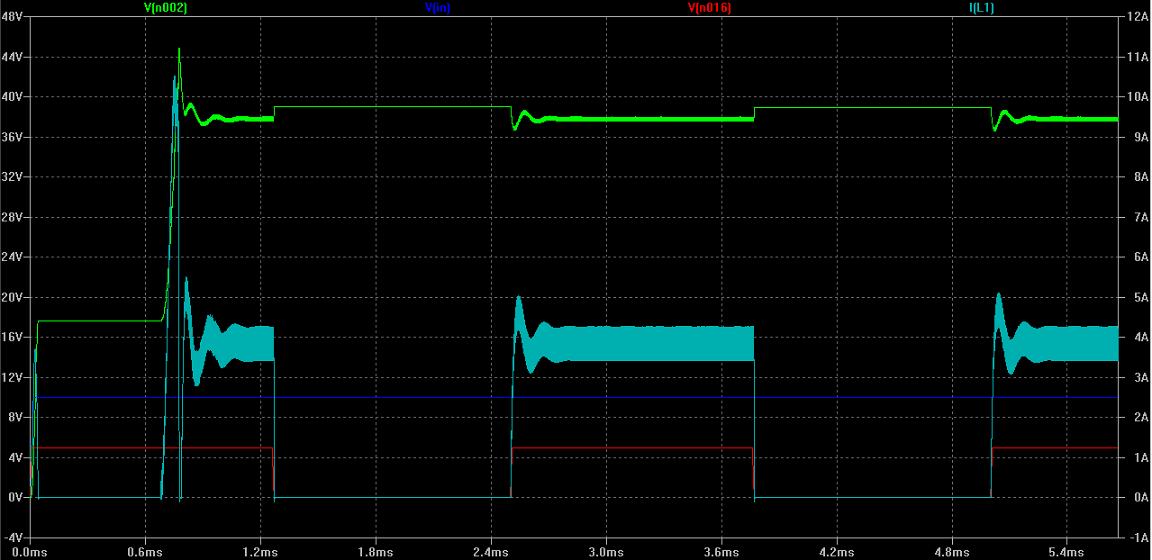The width and height of the screenshot is (1152, 560).
Task: Select the cyan I(L1) trace label
Action: click(x=981, y=7)
